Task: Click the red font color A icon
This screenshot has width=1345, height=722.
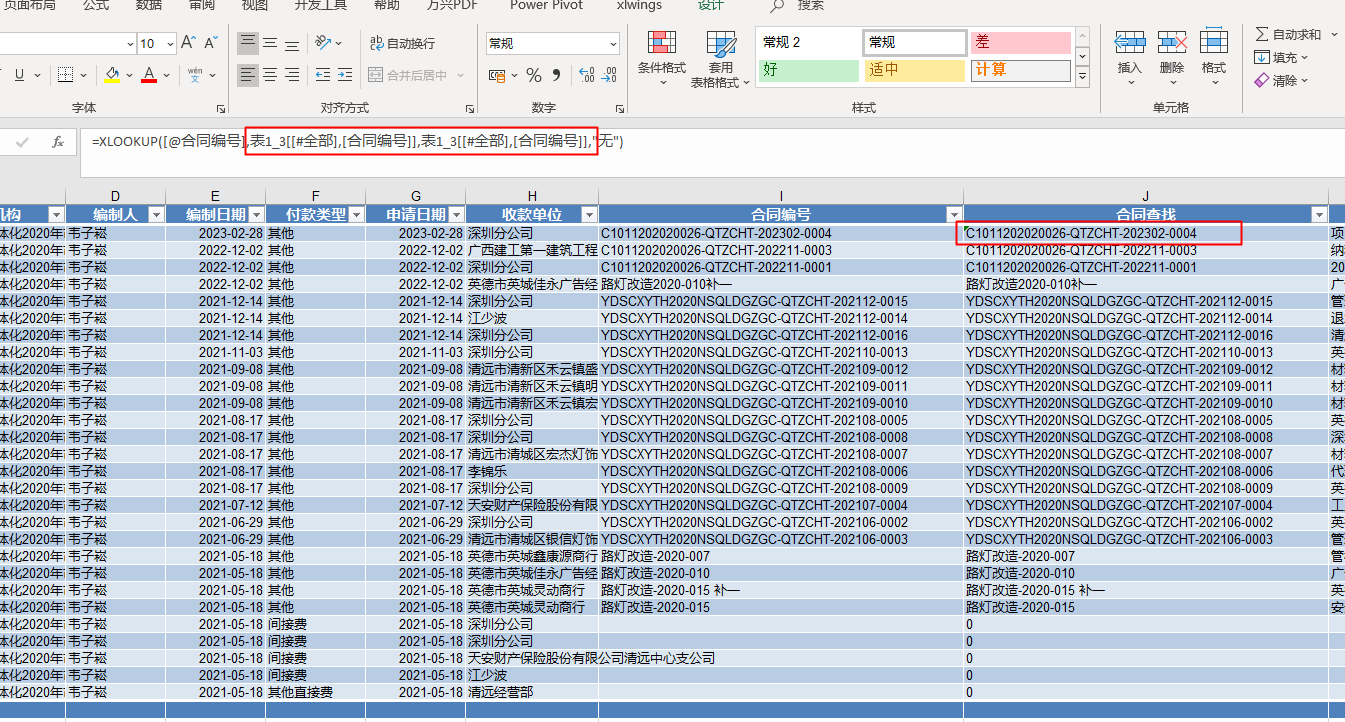Action: pos(149,75)
